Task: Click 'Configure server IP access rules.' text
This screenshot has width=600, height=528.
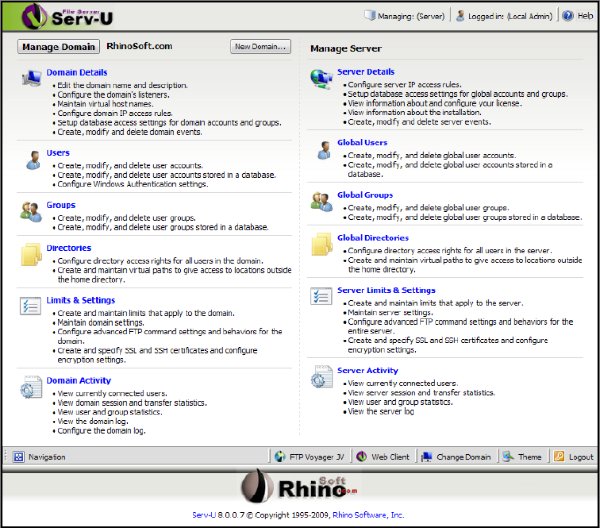Action: [x=404, y=85]
